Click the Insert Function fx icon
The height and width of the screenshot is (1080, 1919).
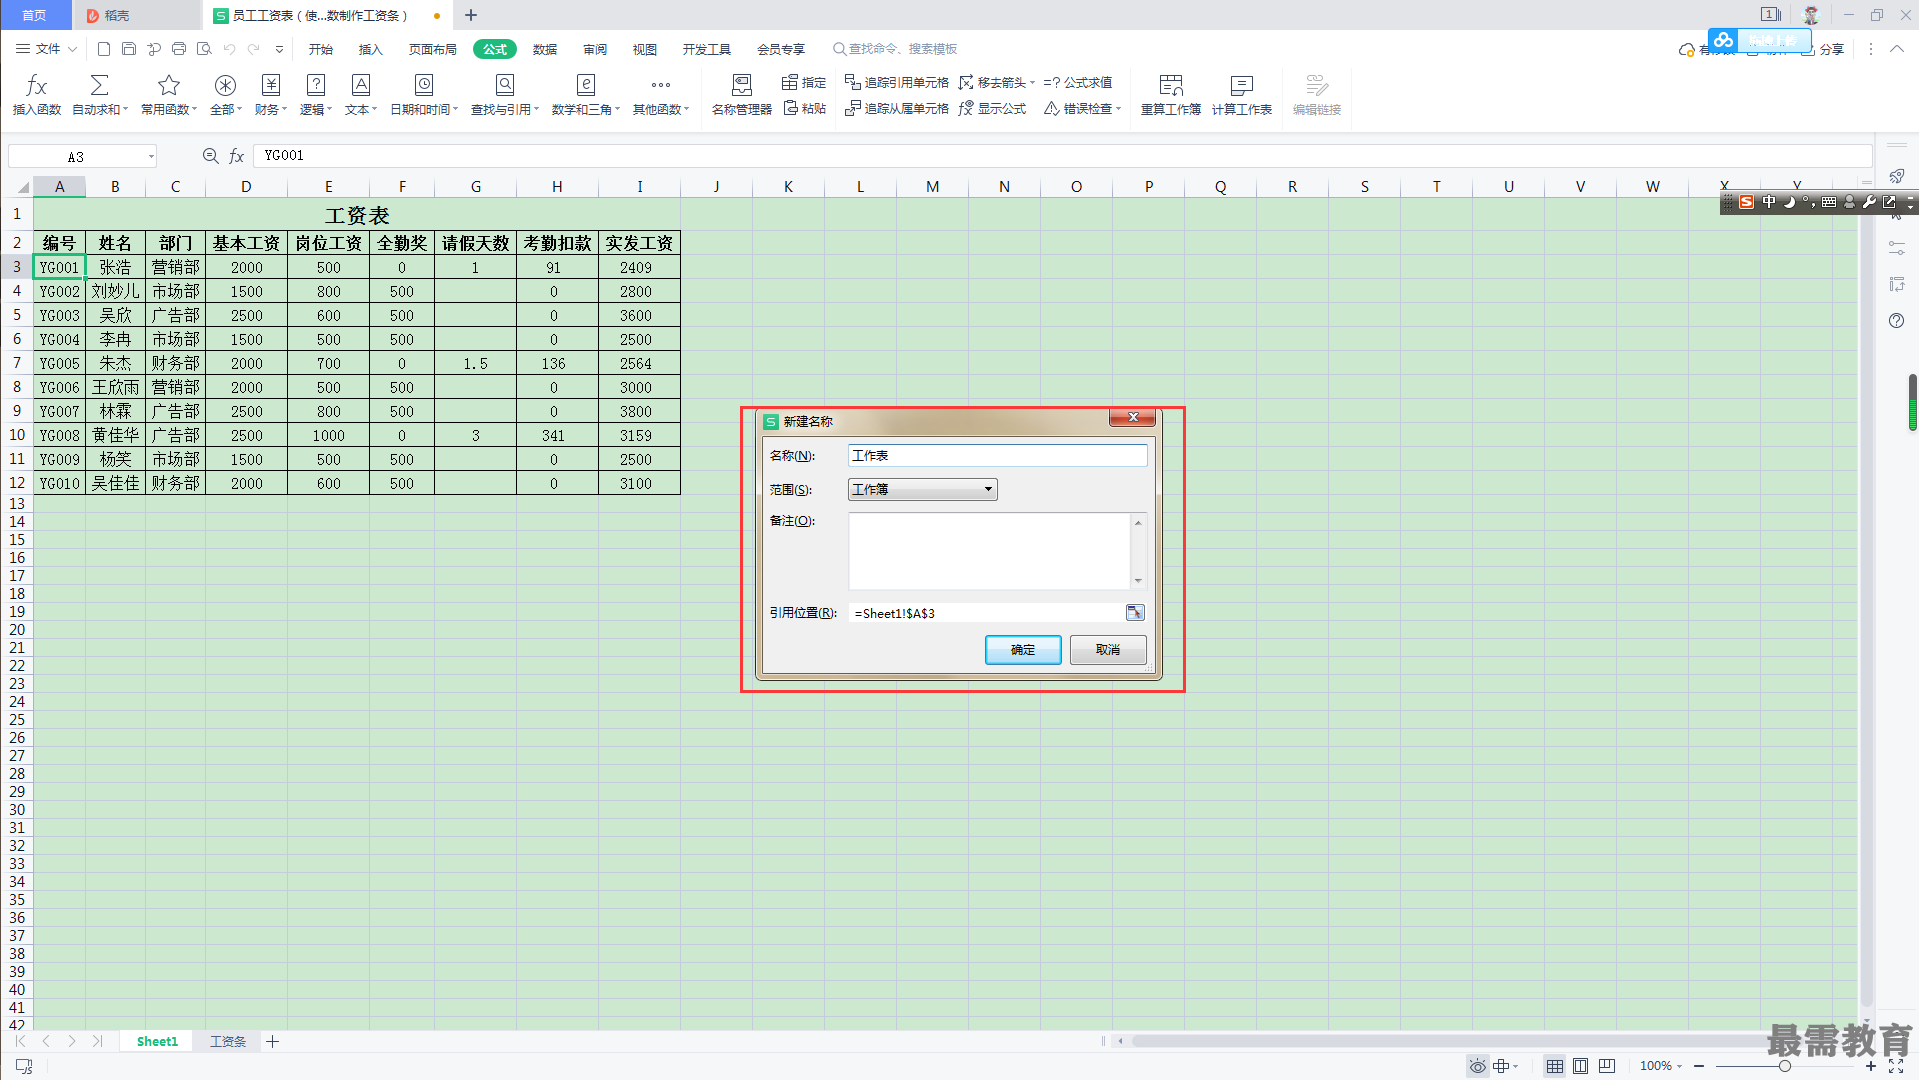(37, 86)
